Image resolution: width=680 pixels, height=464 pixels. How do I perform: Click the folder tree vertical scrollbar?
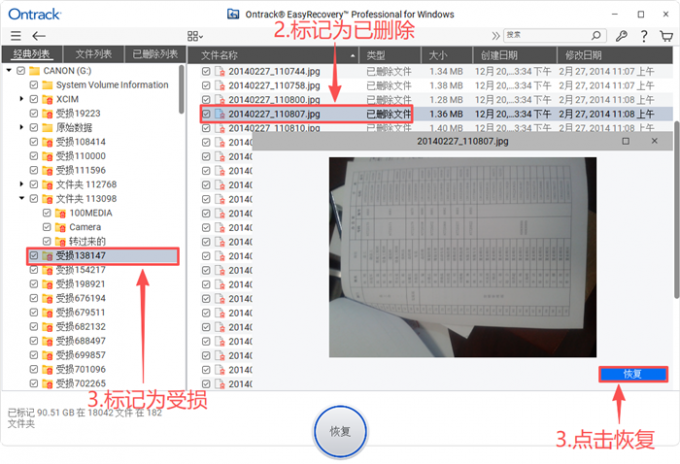(181, 89)
